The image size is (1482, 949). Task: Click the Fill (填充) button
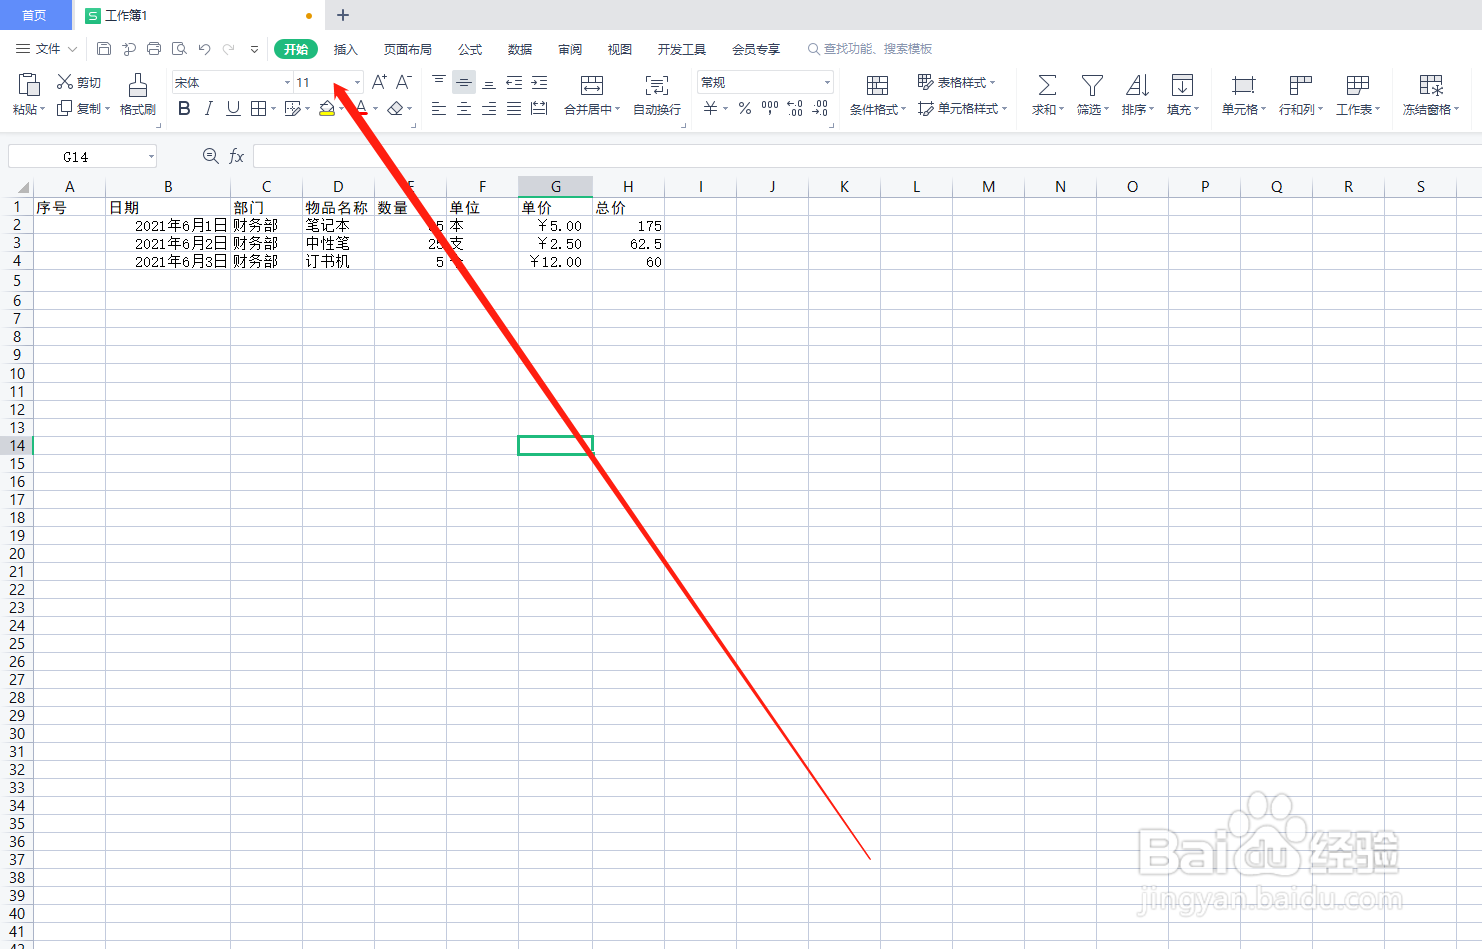[1183, 94]
